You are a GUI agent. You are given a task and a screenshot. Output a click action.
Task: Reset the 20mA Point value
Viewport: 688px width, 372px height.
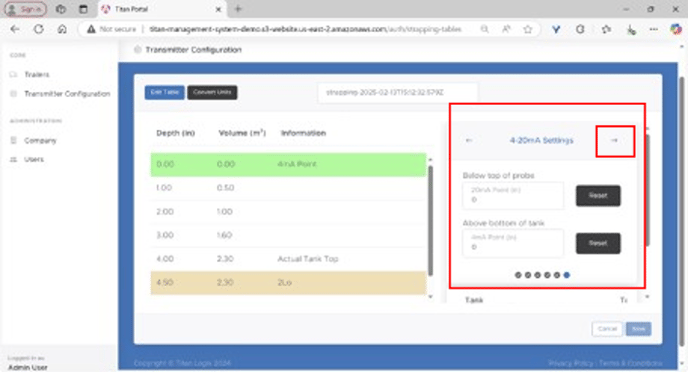(x=598, y=196)
